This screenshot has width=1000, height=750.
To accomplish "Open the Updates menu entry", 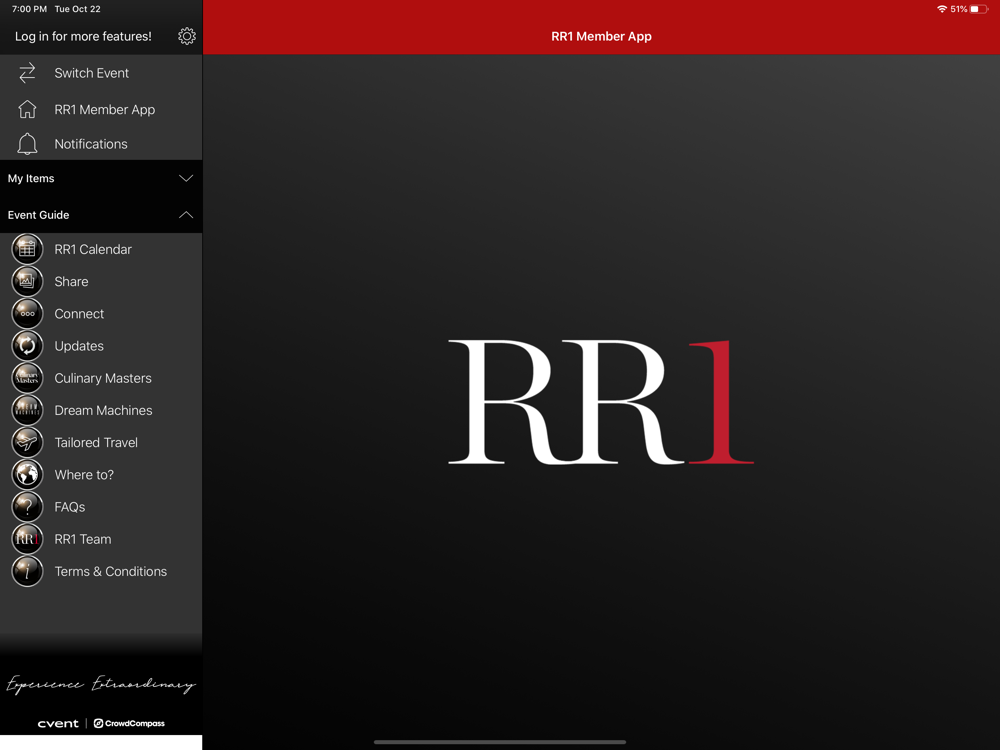I will 101,346.
